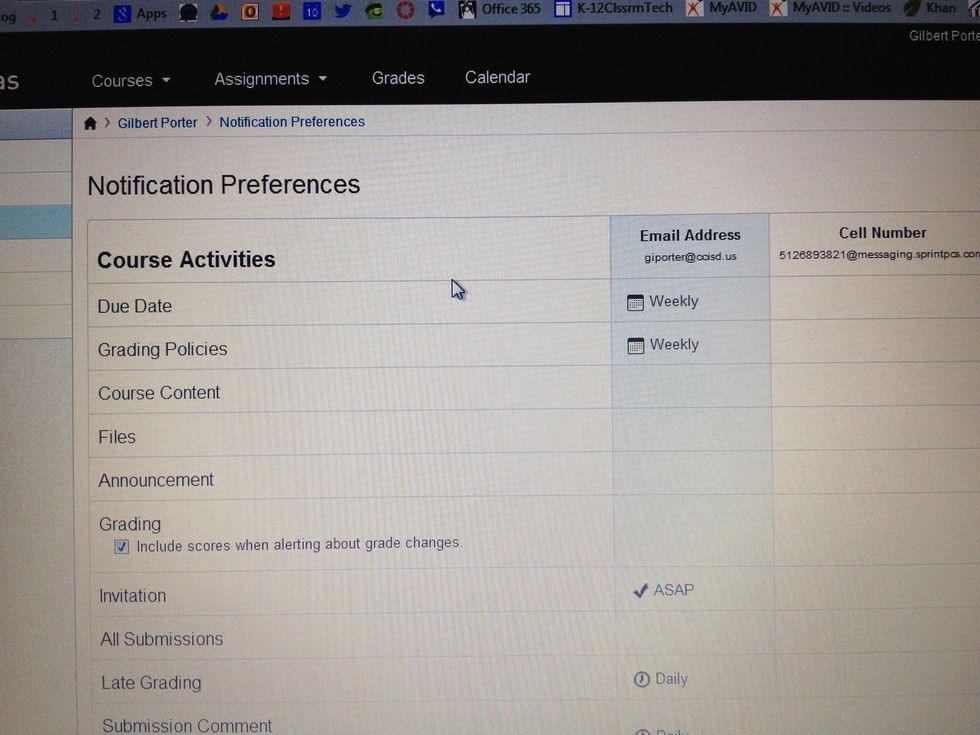Open the MyAVID :: Videos bookmark
This screenshot has height=735, width=980.
(x=830, y=8)
